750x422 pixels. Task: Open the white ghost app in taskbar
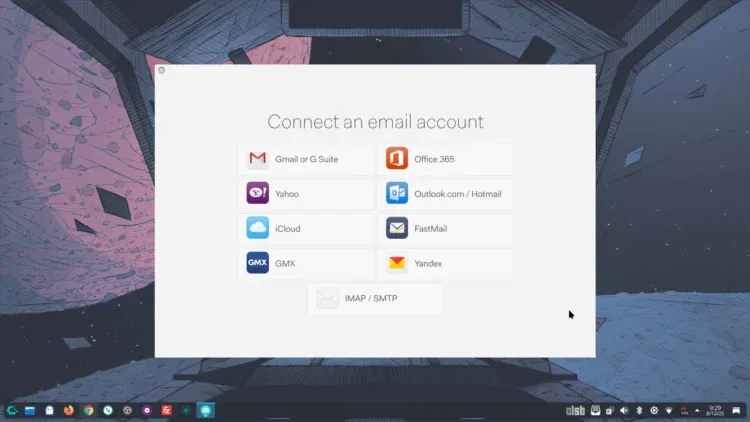tap(49, 411)
